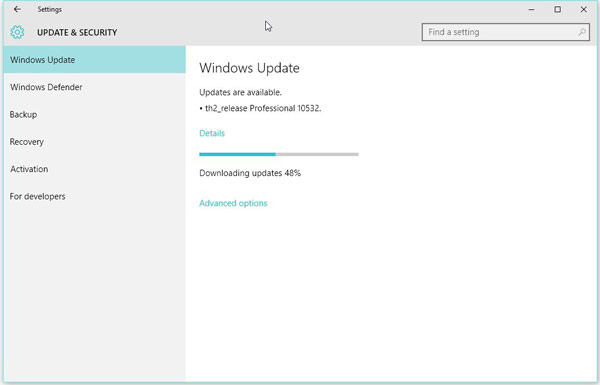Maximize the Settings window

click(x=558, y=10)
